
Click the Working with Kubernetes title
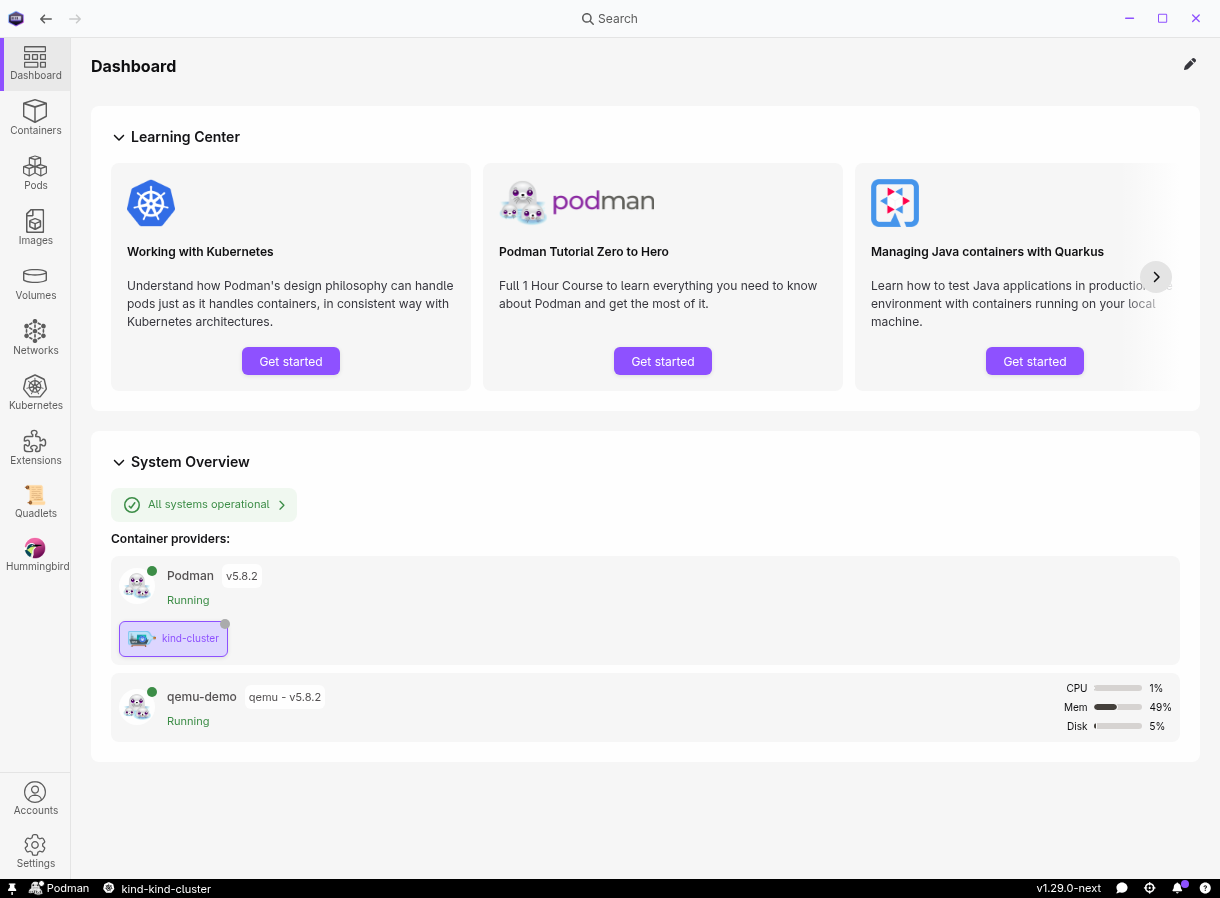[200, 252]
